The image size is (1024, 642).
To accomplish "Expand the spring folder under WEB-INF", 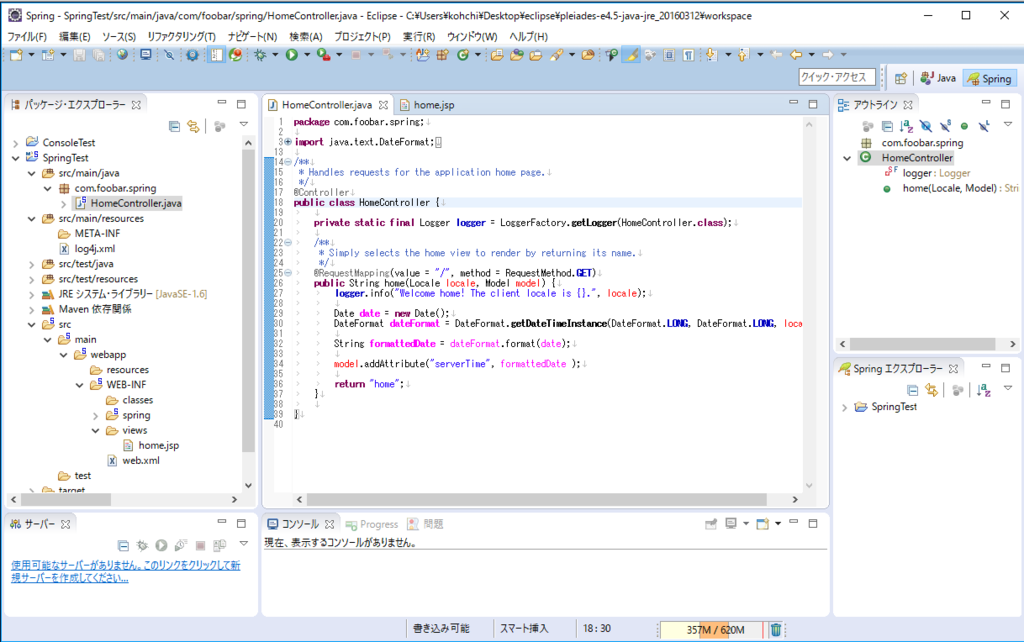I will coord(95,415).
